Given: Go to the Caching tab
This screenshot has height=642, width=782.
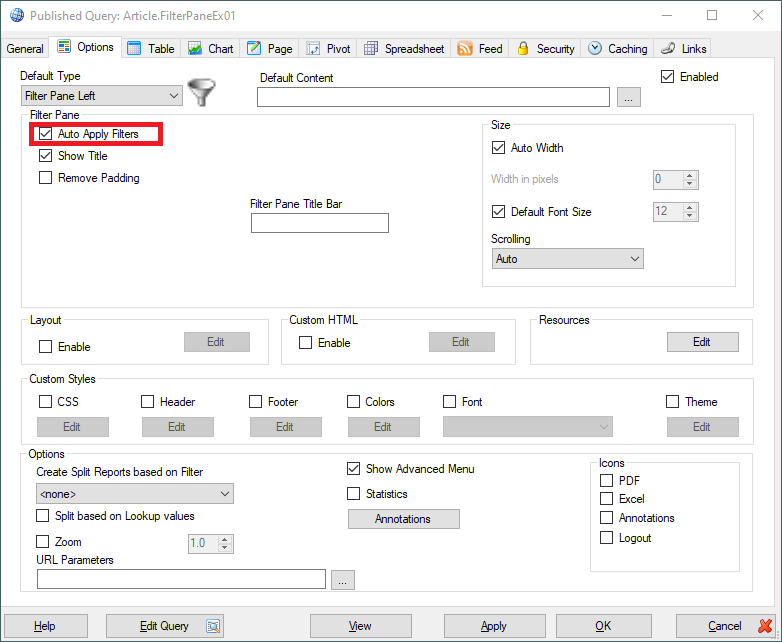Looking at the screenshot, I should [617, 48].
